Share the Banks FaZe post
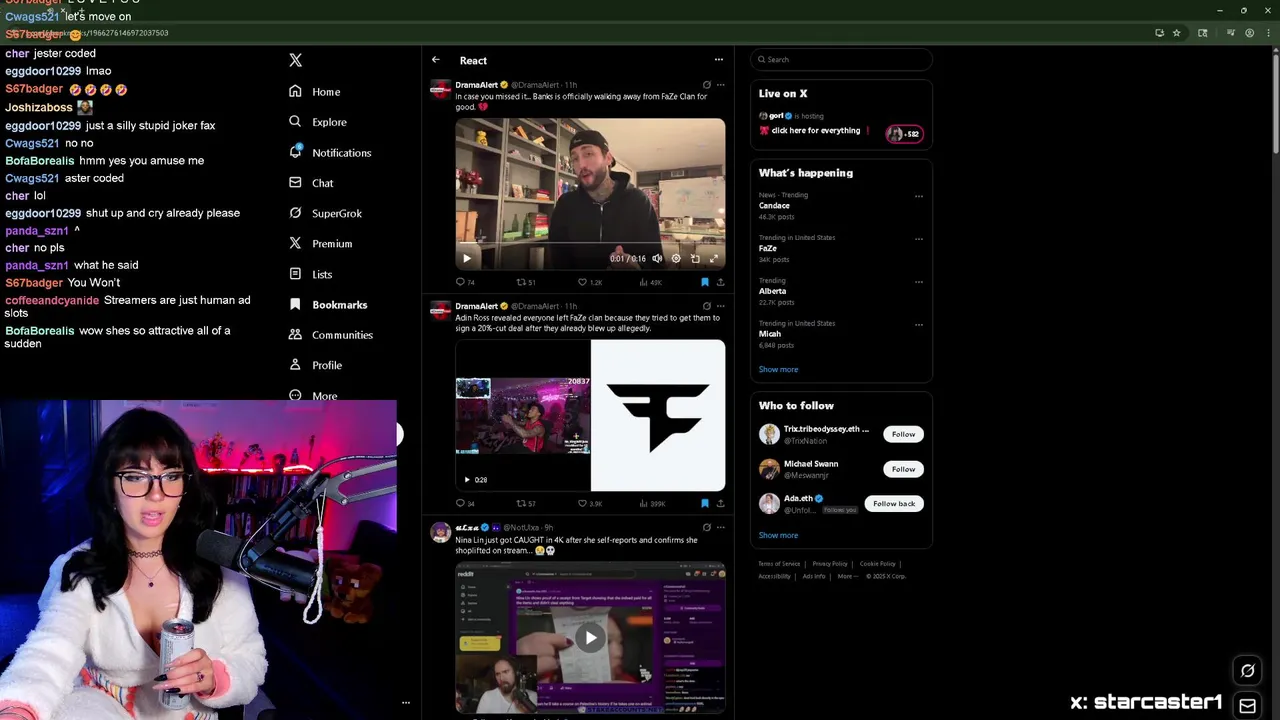 tap(720, 282)
